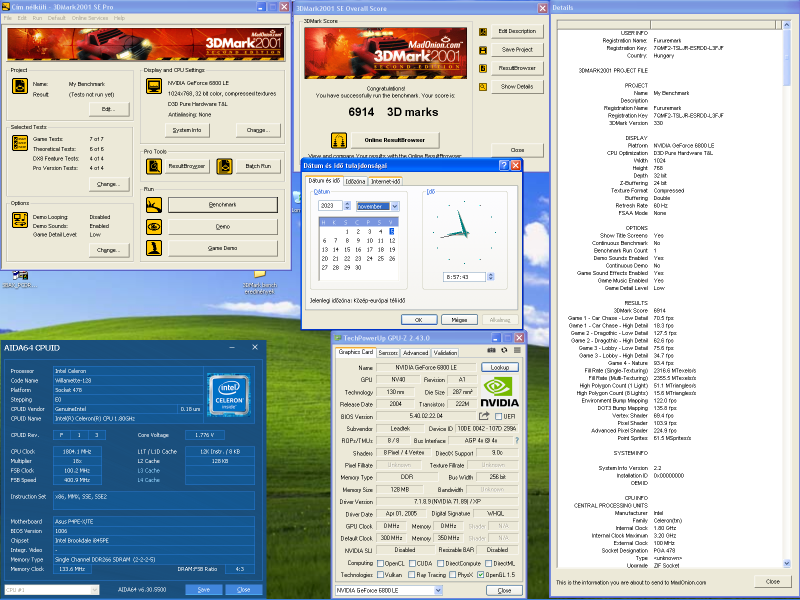Toggle the CUDA checkbox
This screenshot has height=600, width=800.
(x=412, y=563)
